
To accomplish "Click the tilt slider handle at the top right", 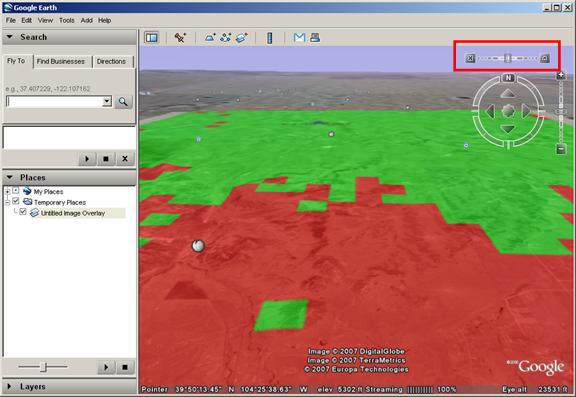I will [x=507, y=58].
